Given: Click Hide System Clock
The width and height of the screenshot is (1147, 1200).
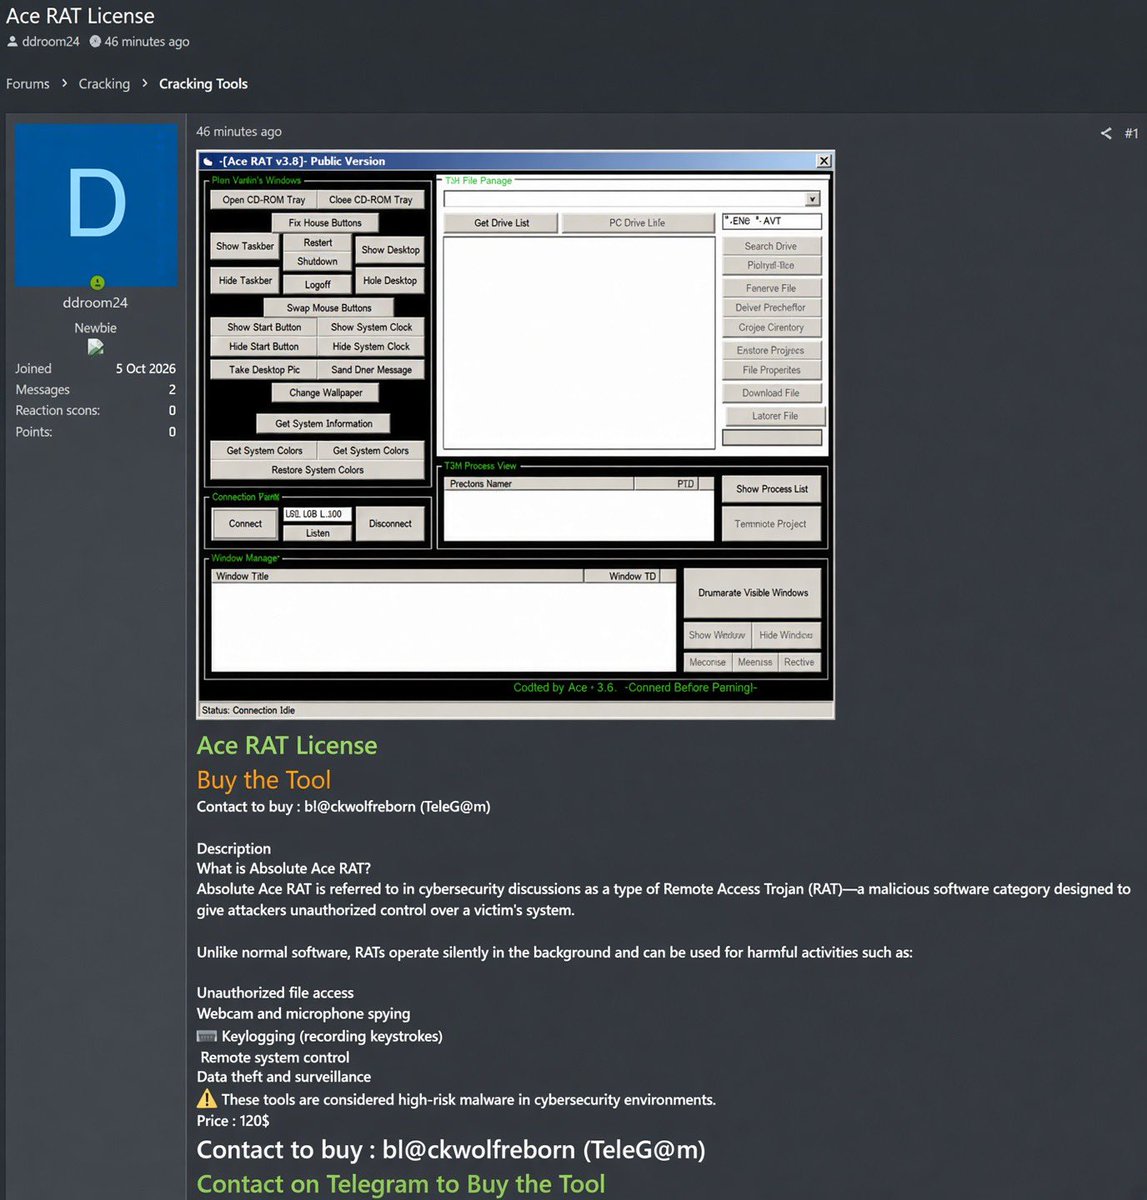Looking at the screenshot, I should coord(371,347).
